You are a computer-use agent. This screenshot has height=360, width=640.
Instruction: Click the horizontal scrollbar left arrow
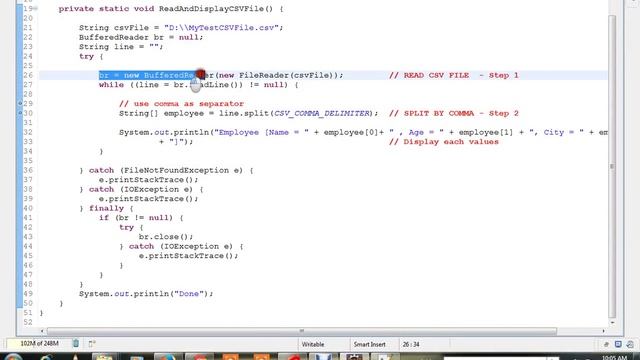[x=42, y=331]
